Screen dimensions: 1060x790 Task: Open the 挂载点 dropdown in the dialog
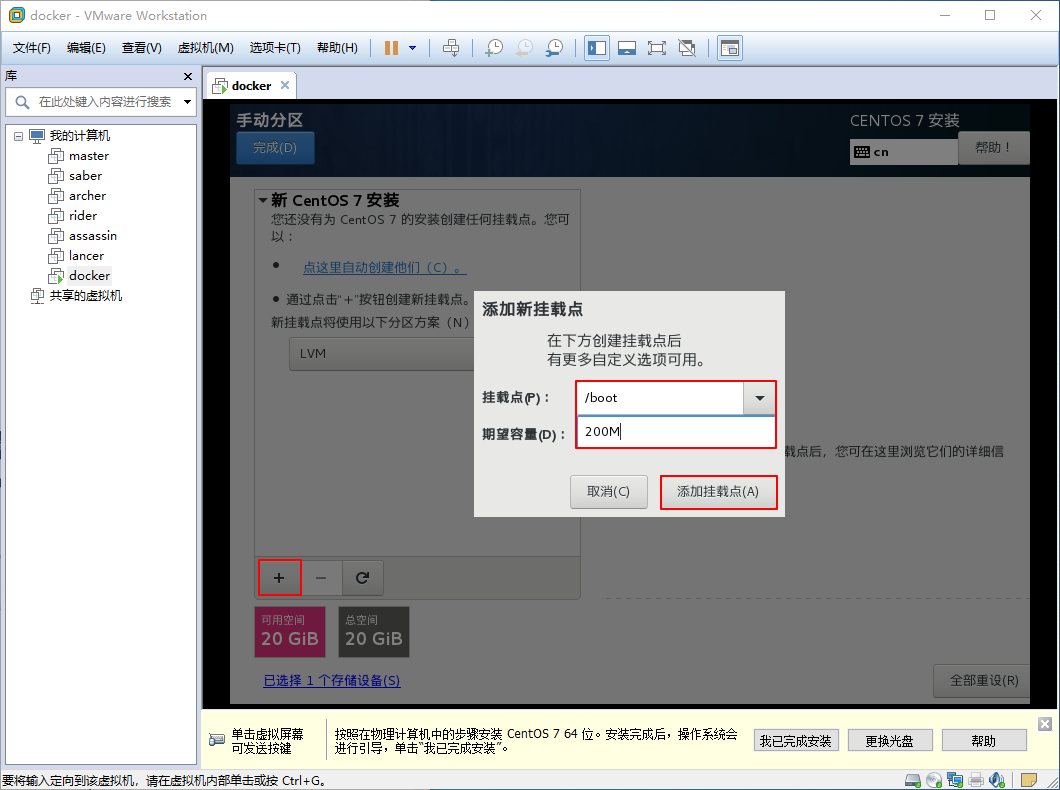click(760, 397)
